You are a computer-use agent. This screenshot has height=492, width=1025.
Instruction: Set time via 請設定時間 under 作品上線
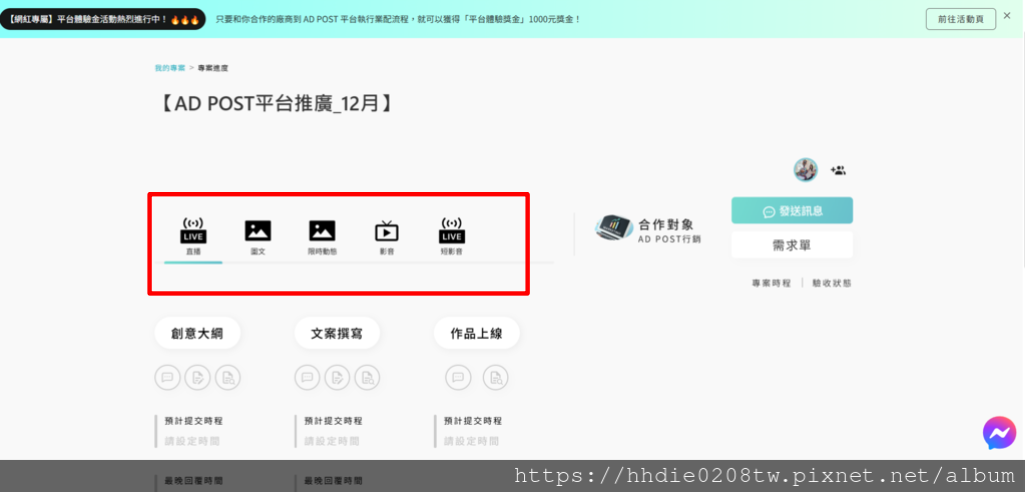(x=472, y=441)
